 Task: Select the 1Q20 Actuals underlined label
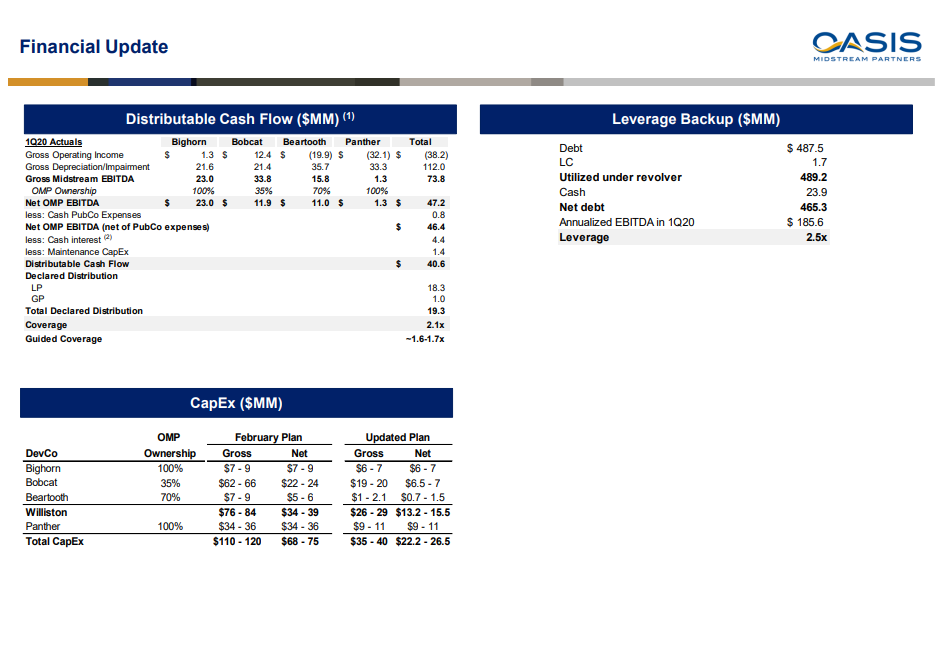[54, 142]
